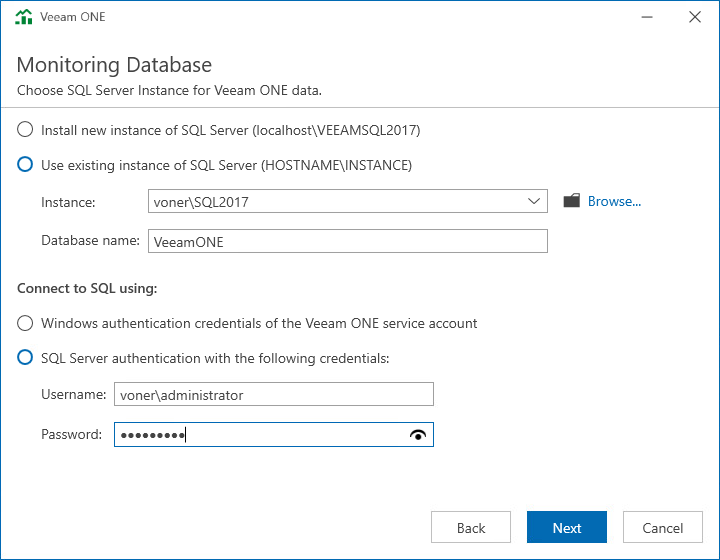Image resolution: width=720 pixels, height=560 pixels.
Task: Select Install new instance of SQL Server
Action: click(25, 129)
